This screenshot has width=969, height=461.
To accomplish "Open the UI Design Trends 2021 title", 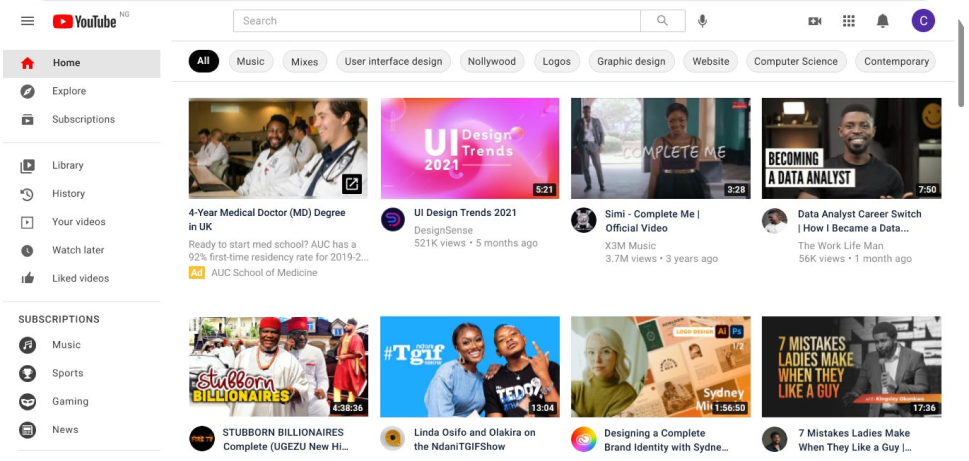I will click(465, 213).
